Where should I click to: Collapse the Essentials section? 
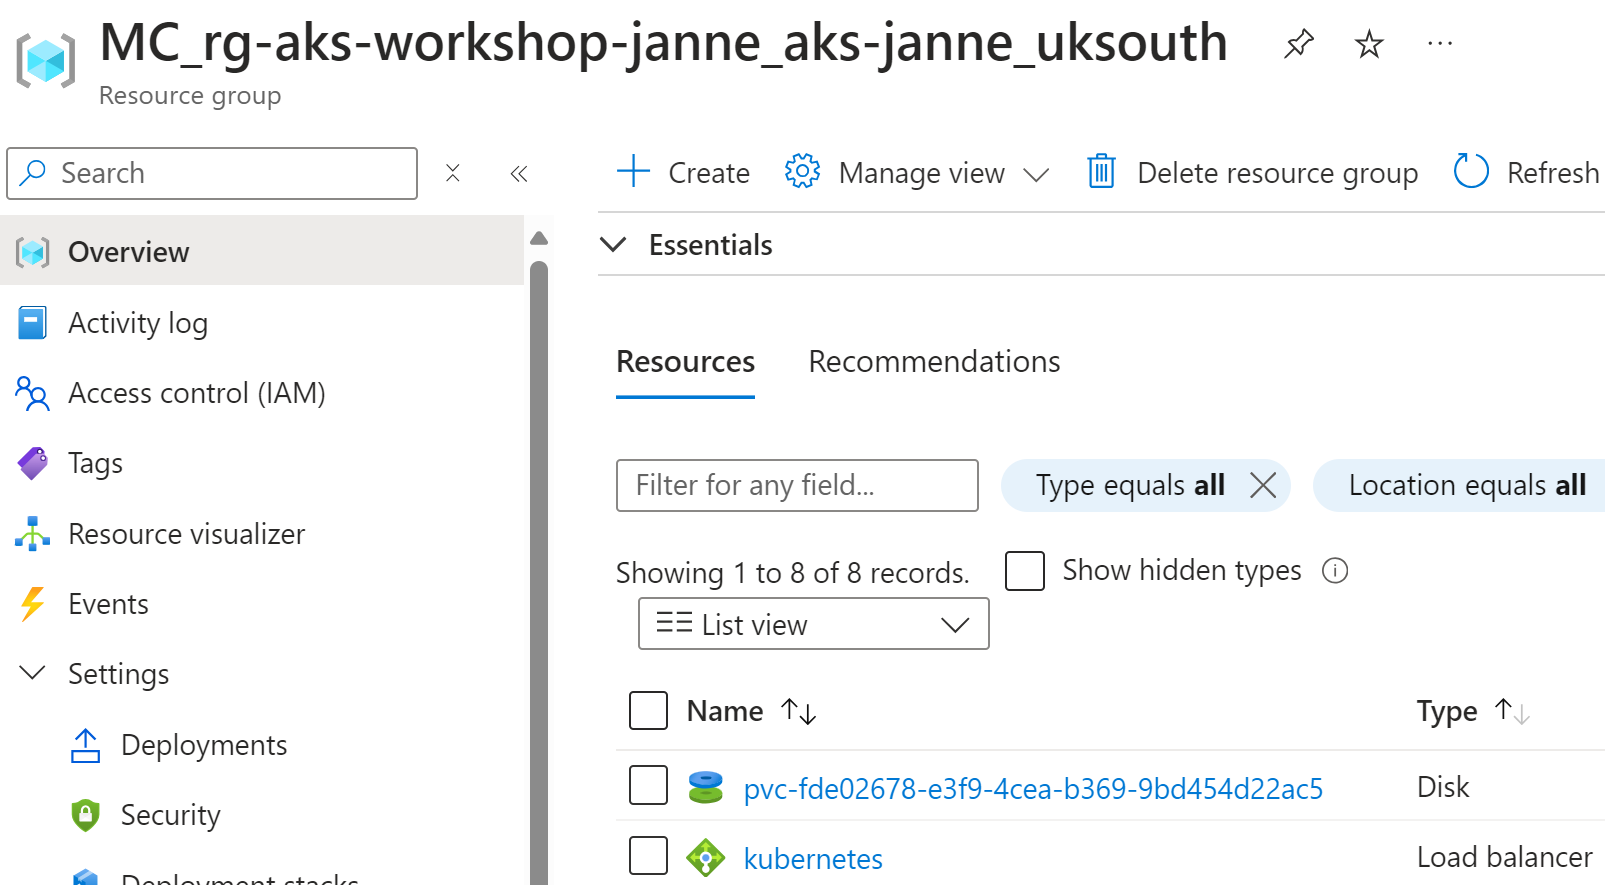tap(613, 244)
